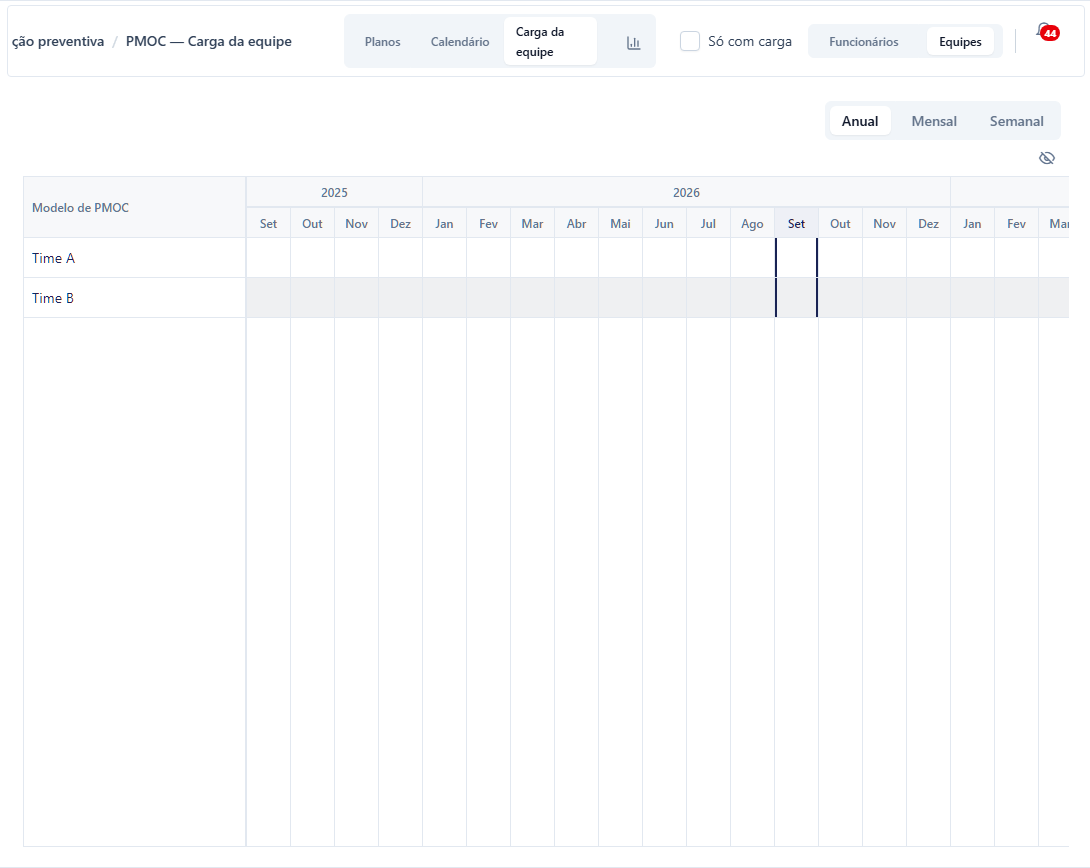Go to preventiva breadcrumb link
The image size is (1090, 868).
coord(58,42)
